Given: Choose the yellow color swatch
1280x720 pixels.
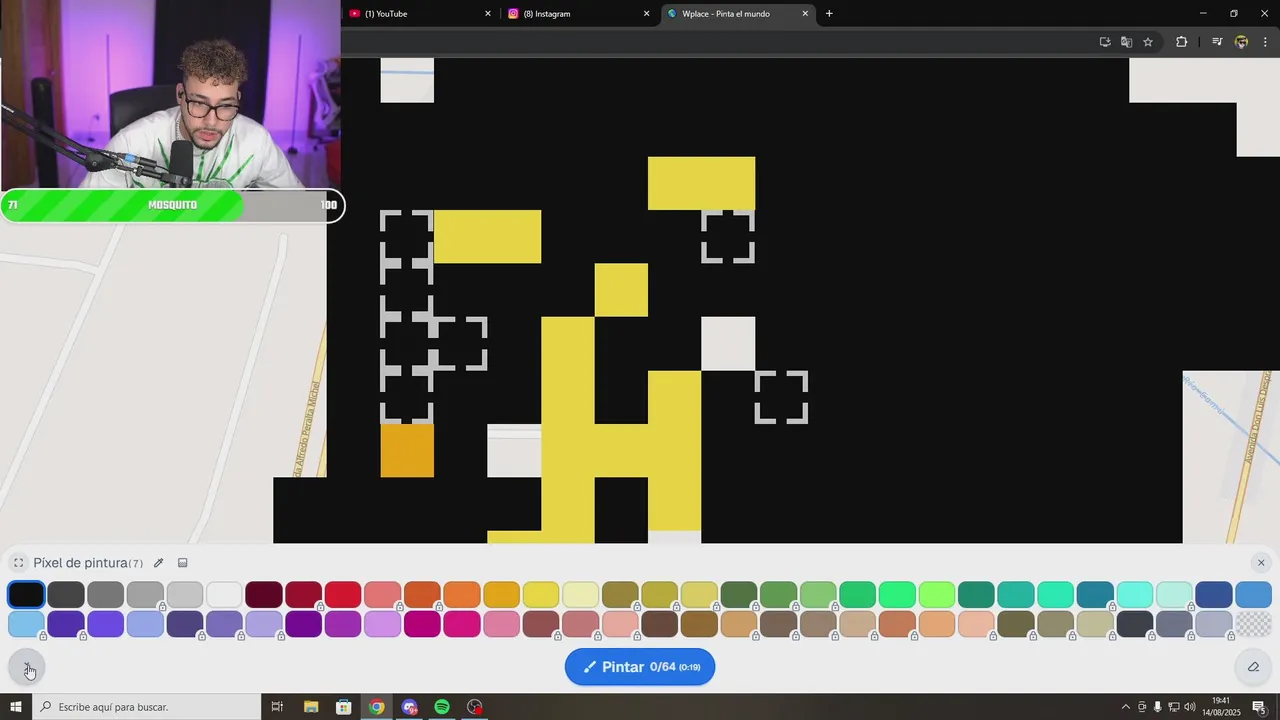Looking at the screenshot, I should click(541, 594).
